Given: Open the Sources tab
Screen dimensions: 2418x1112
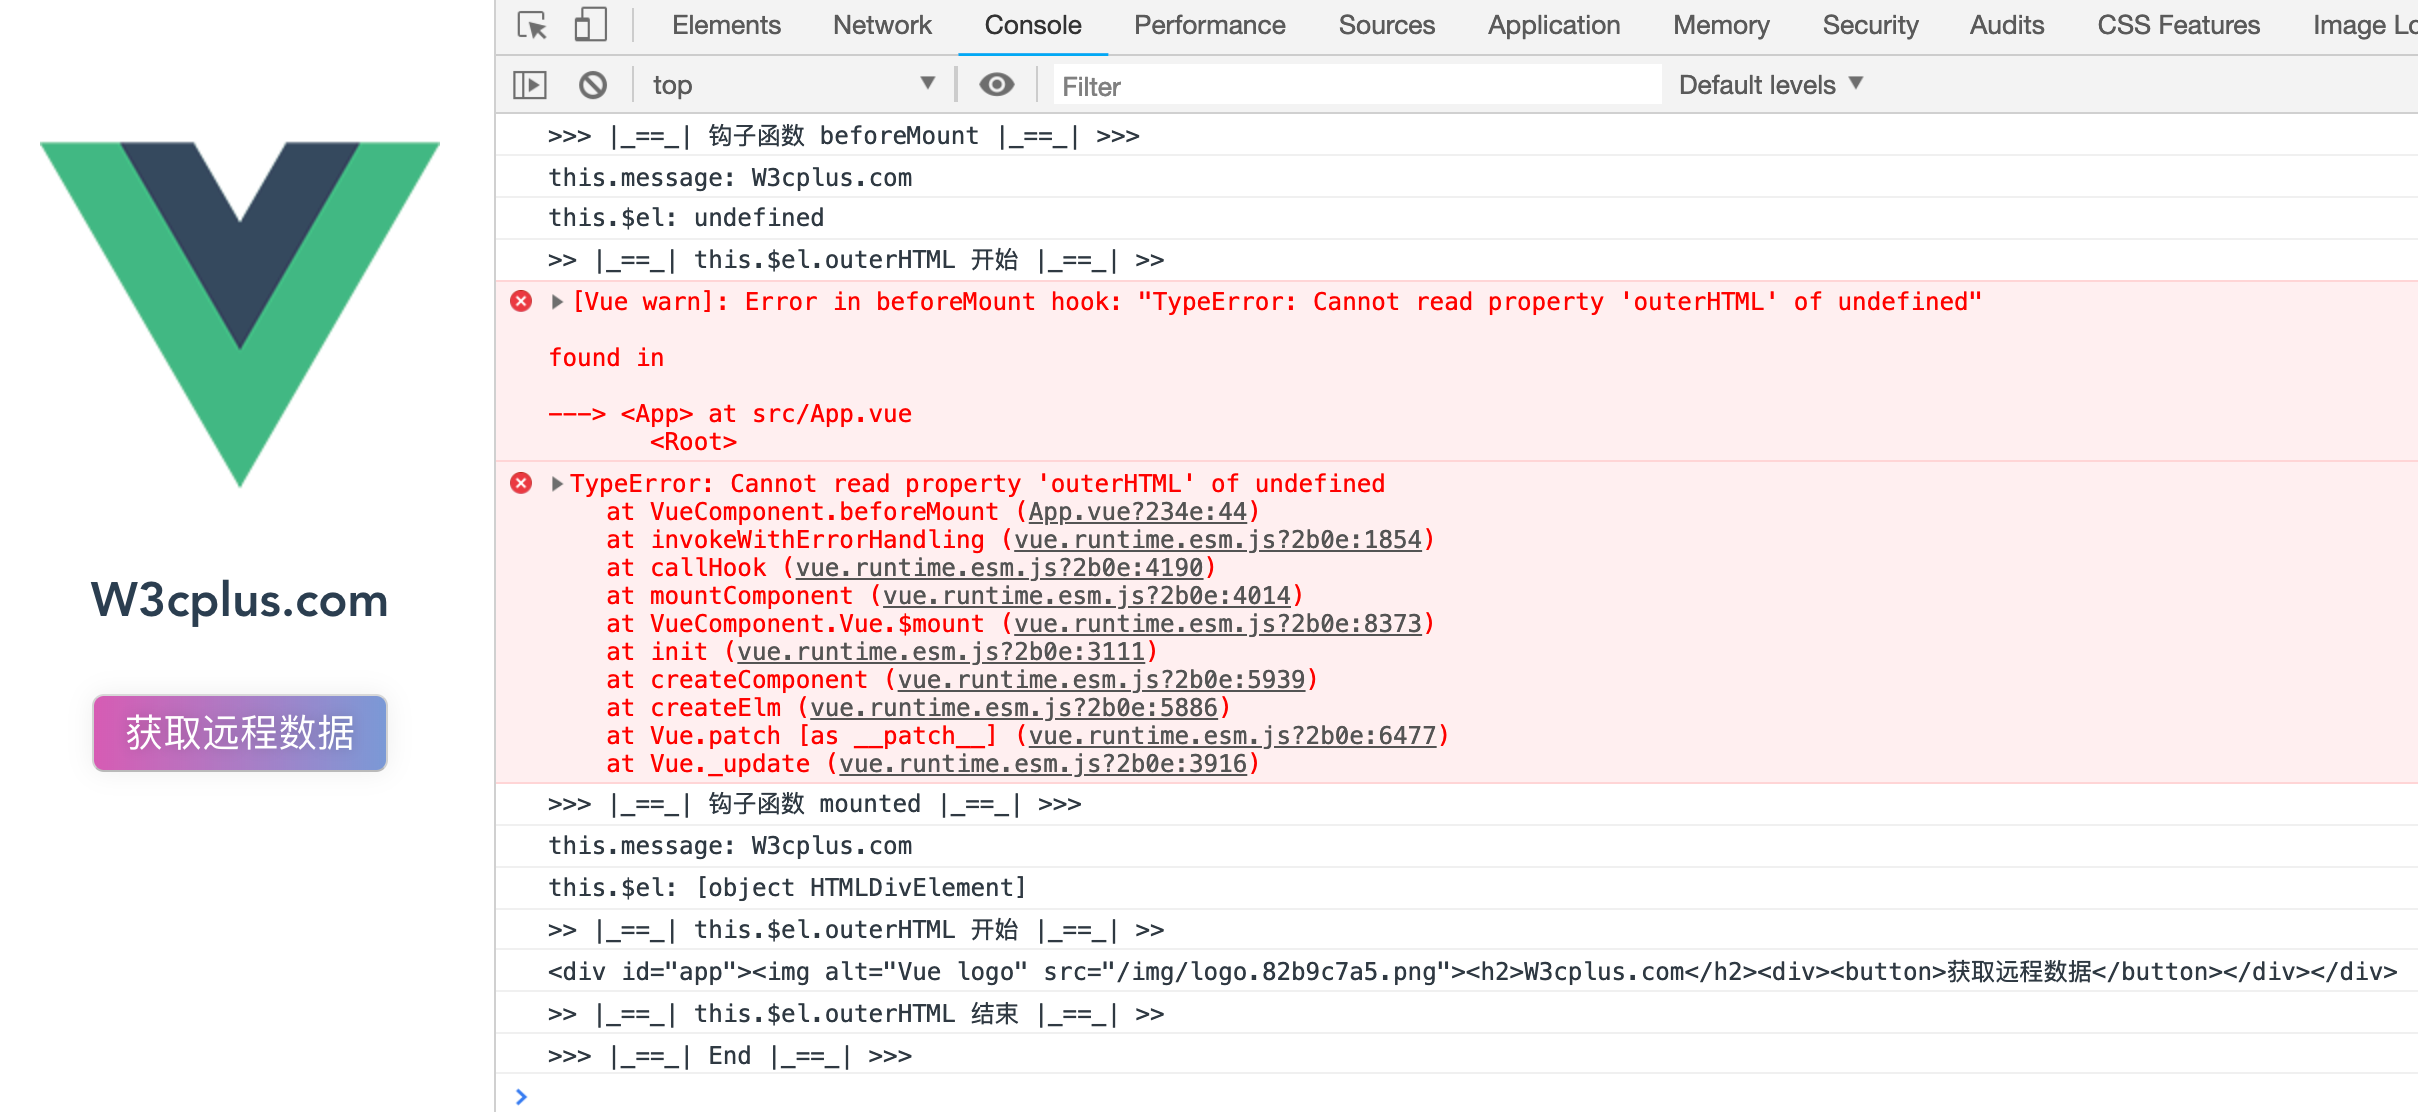Looking at the screenshot, I should tap(1386, 25).
